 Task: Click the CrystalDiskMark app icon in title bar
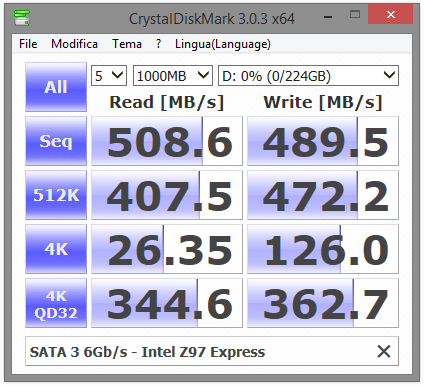(22, 18)
